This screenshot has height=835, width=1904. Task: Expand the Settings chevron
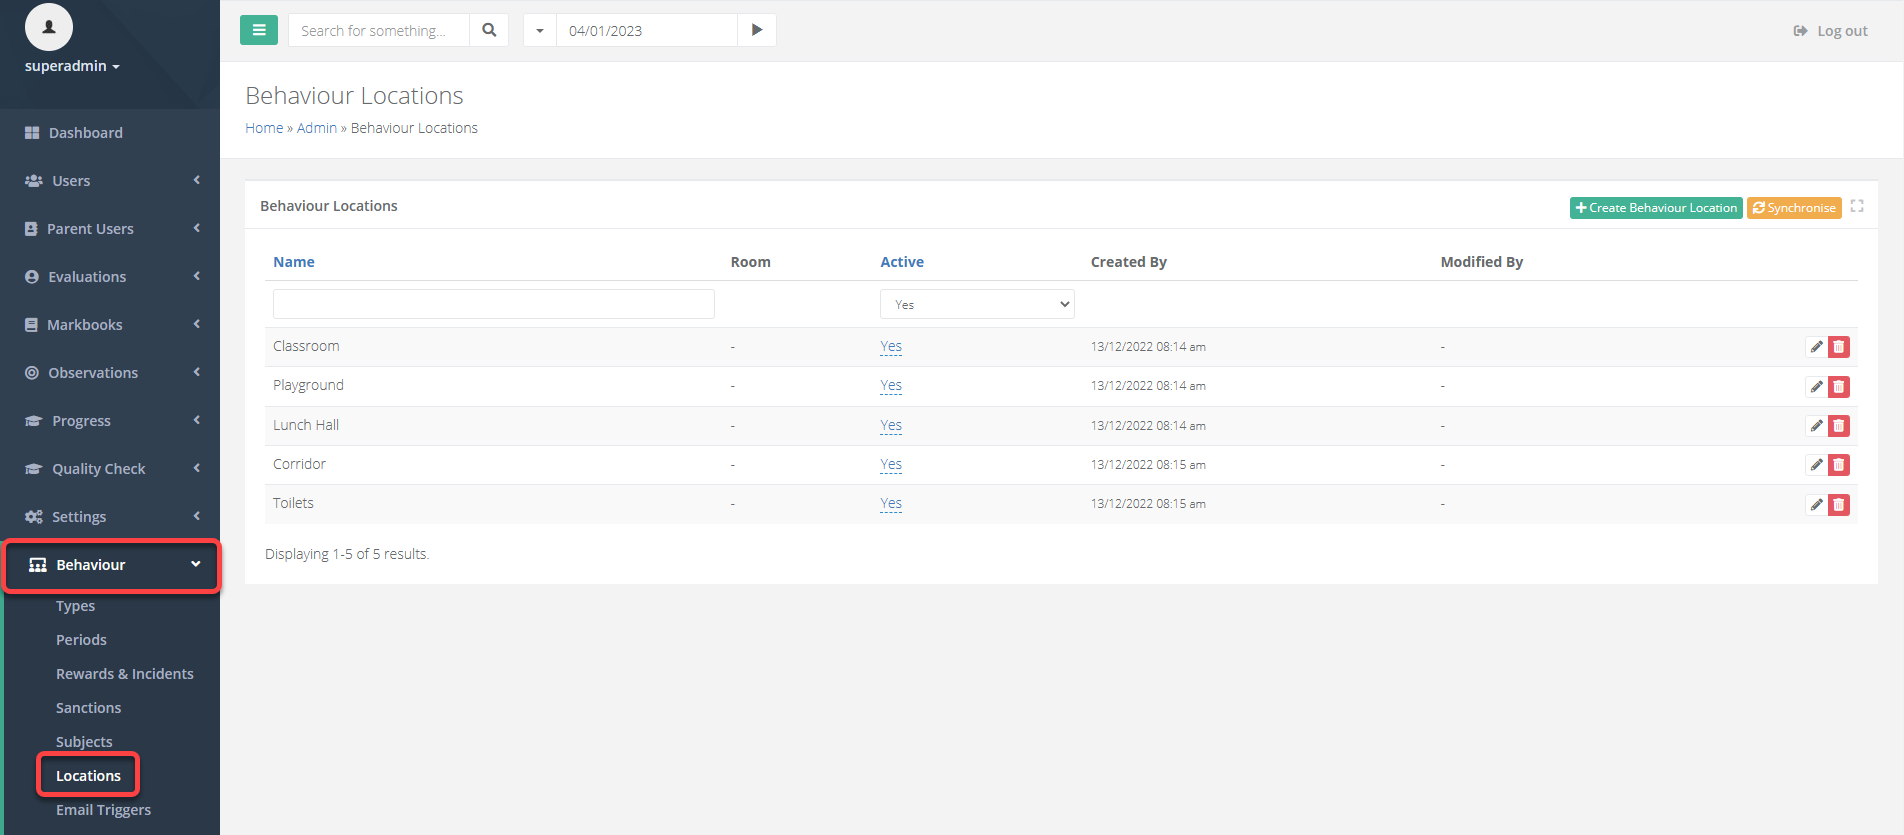[x=197, y=516]
